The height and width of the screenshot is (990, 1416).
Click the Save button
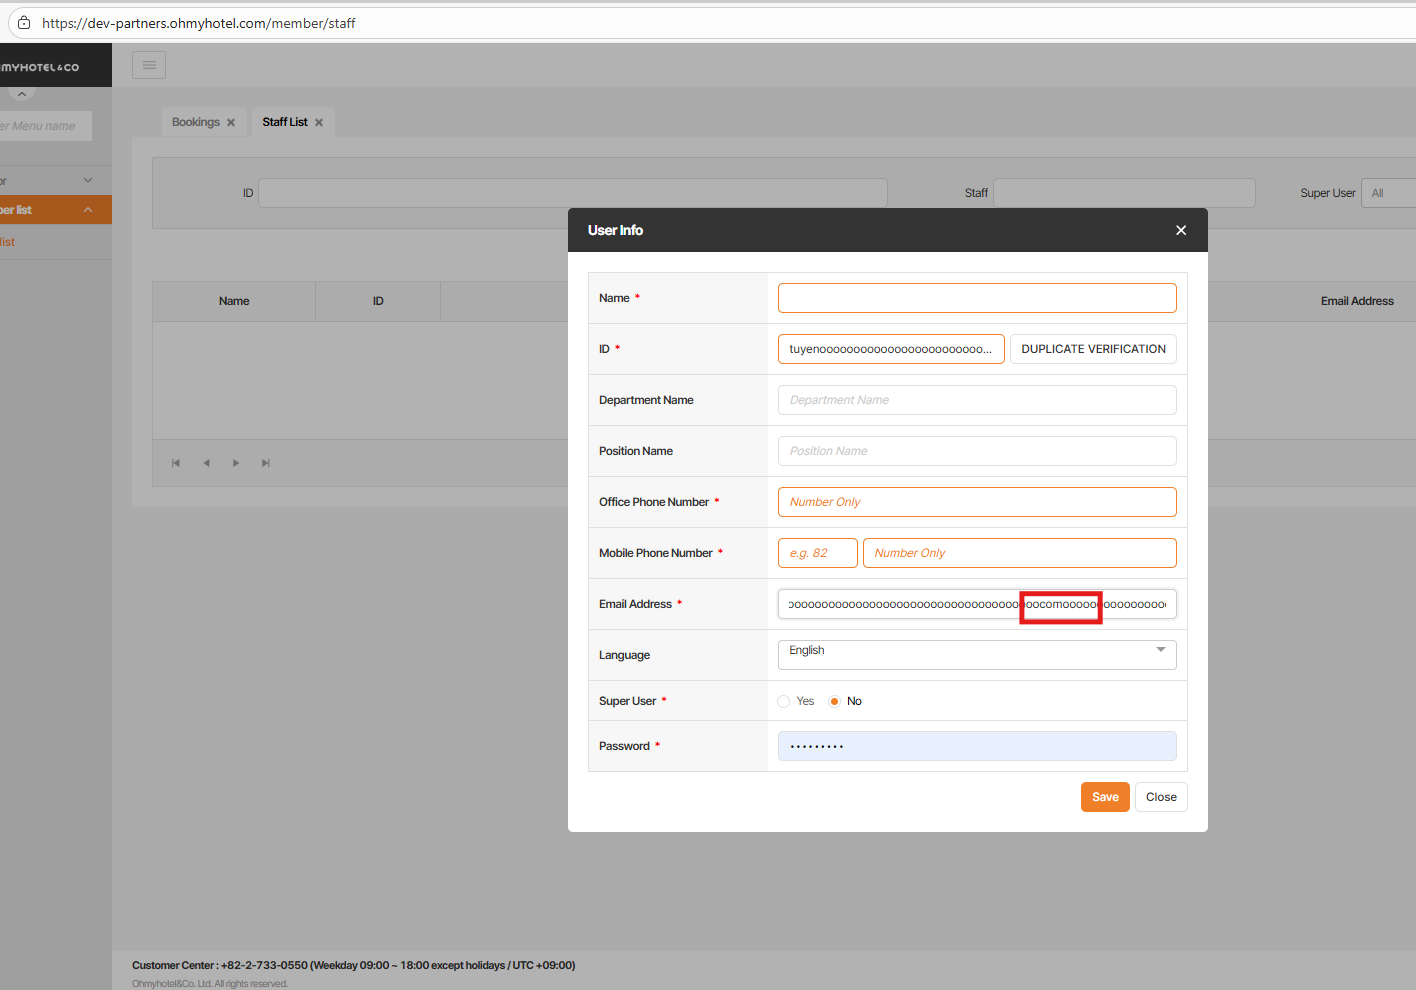1105,797
